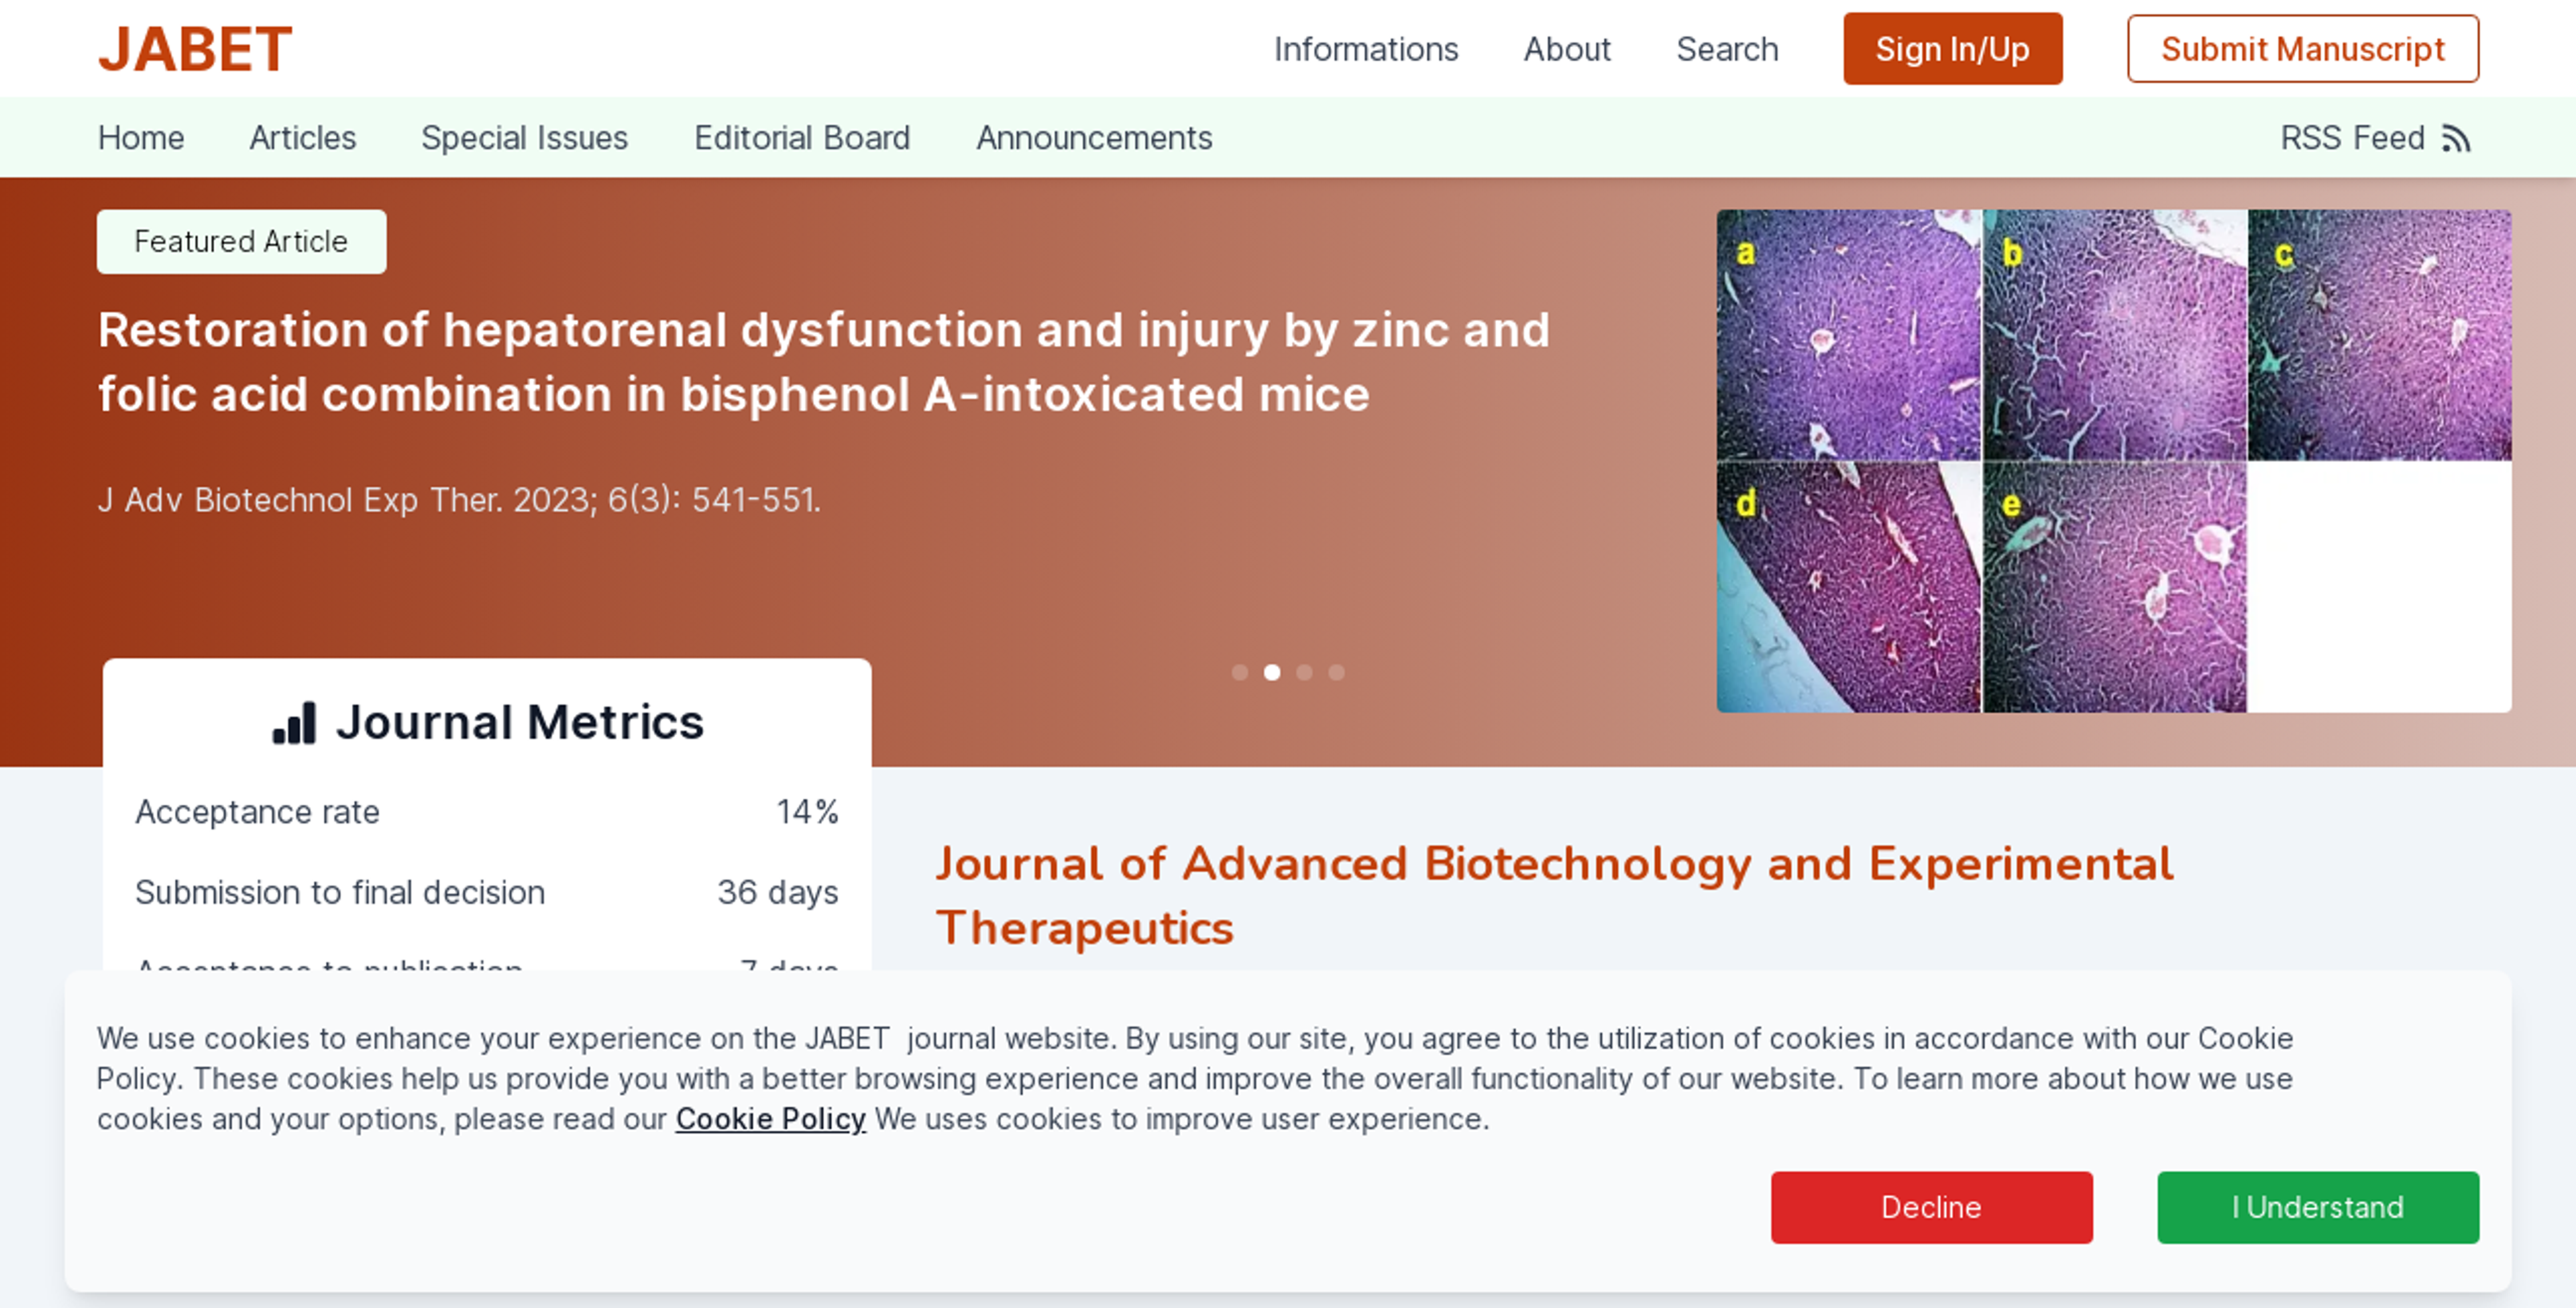2576x1308 pixels.
Task: Open the featured hepatorenal dysfunction article title
Action: [823, 361]
